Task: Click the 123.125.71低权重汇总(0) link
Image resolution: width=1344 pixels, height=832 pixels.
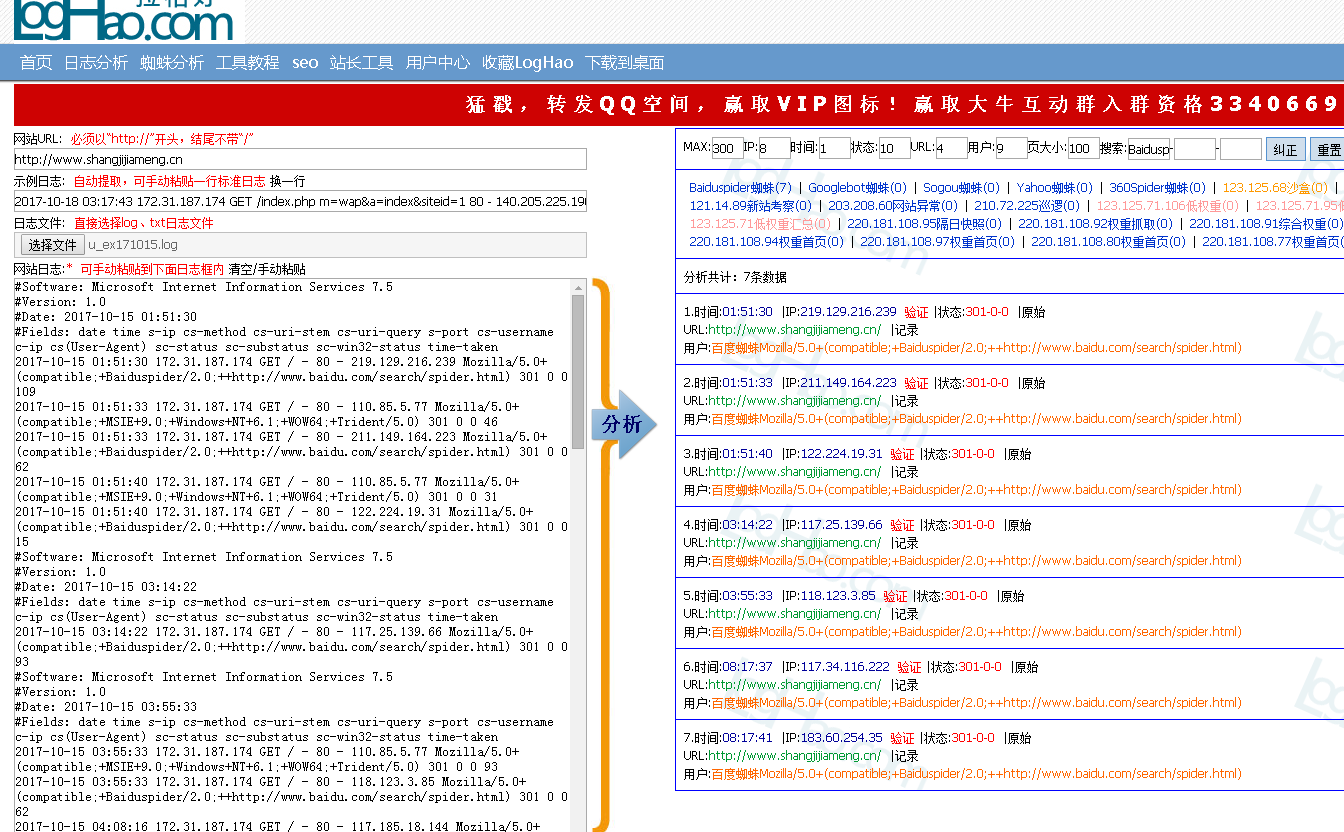Action: click(x=760, y=223)
